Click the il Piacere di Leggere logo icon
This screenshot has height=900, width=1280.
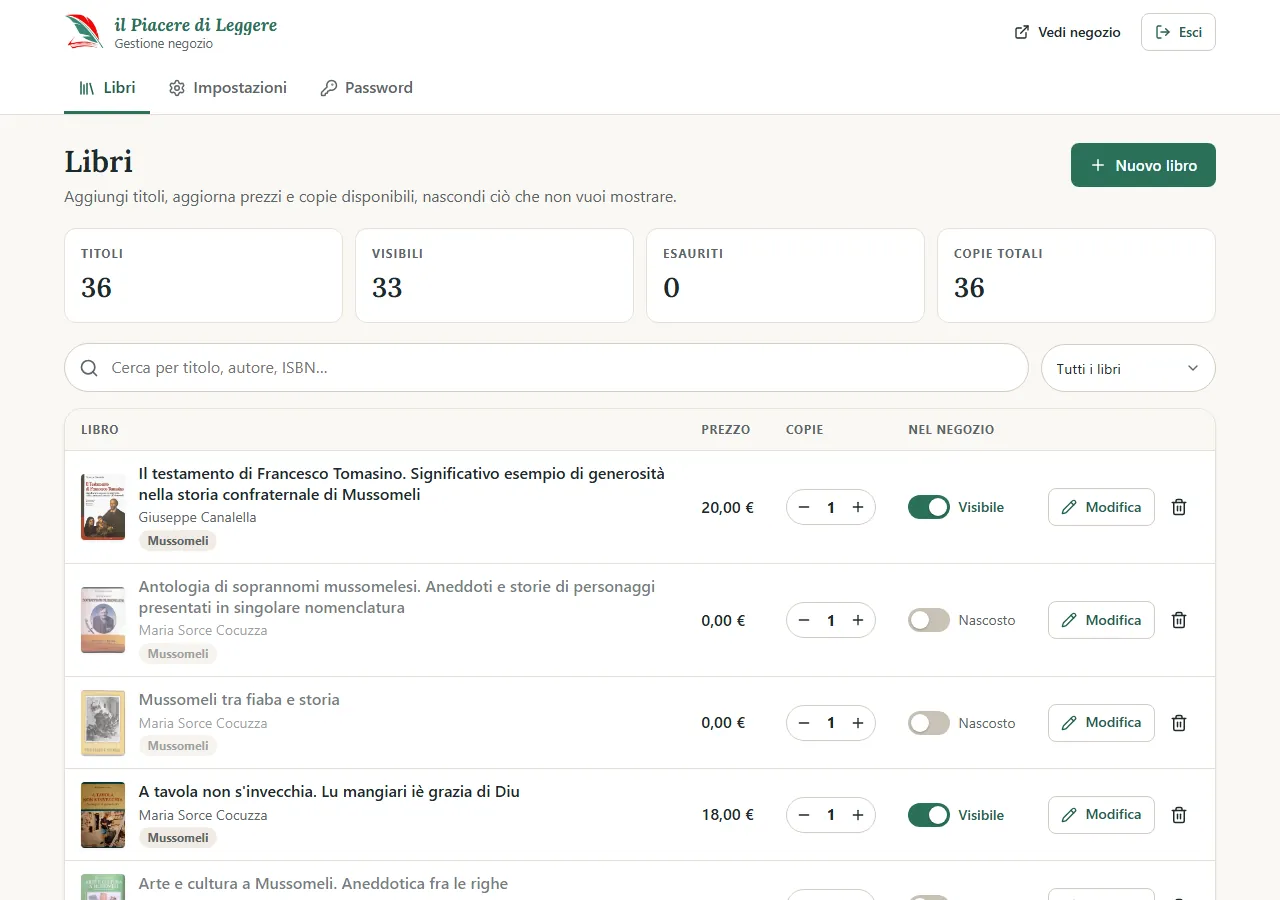point(85,31)
